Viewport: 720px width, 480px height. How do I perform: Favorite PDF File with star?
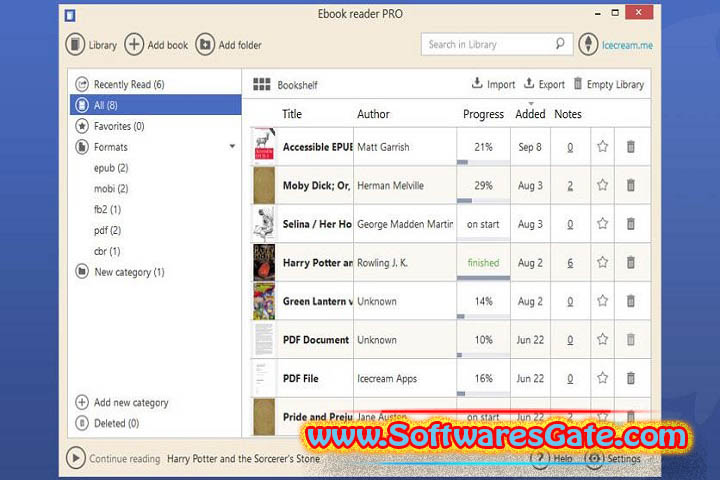602,378
